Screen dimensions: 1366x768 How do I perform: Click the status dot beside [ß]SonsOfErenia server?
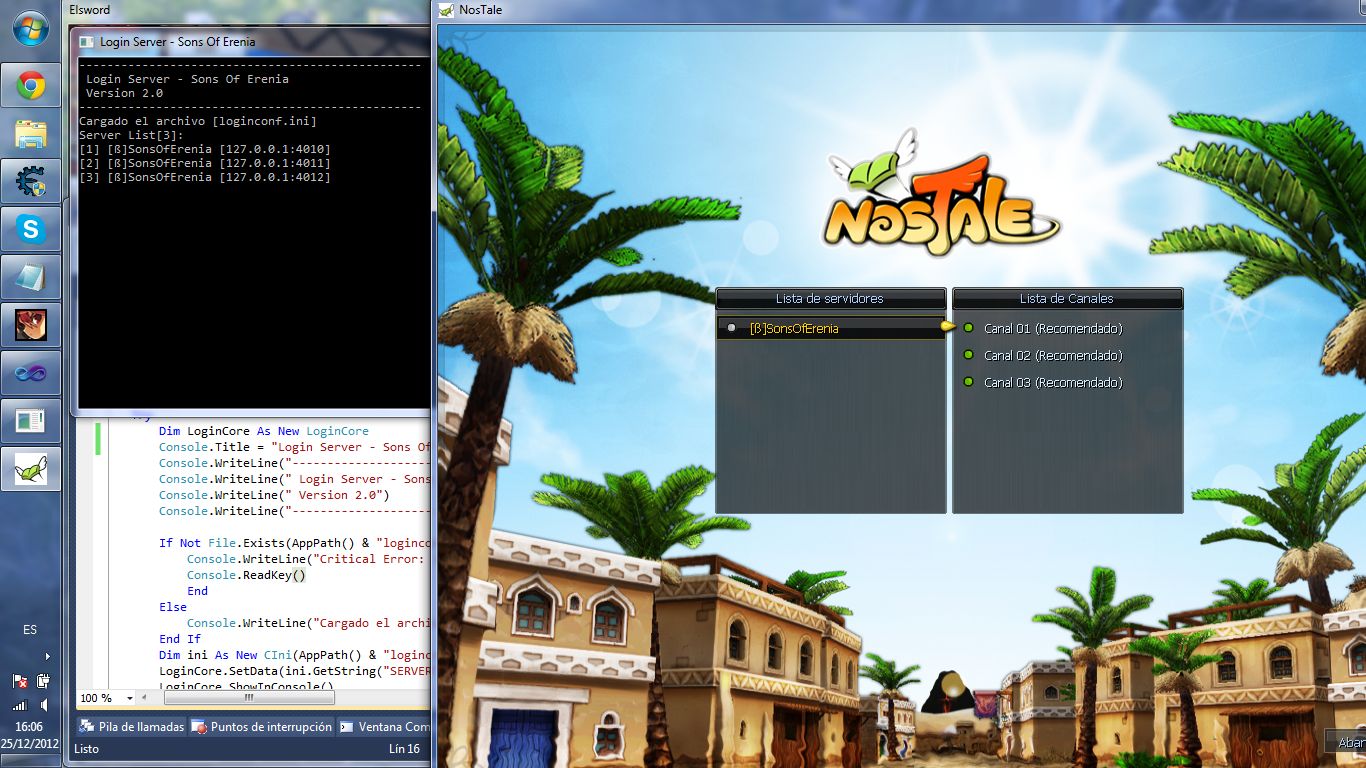732,328
